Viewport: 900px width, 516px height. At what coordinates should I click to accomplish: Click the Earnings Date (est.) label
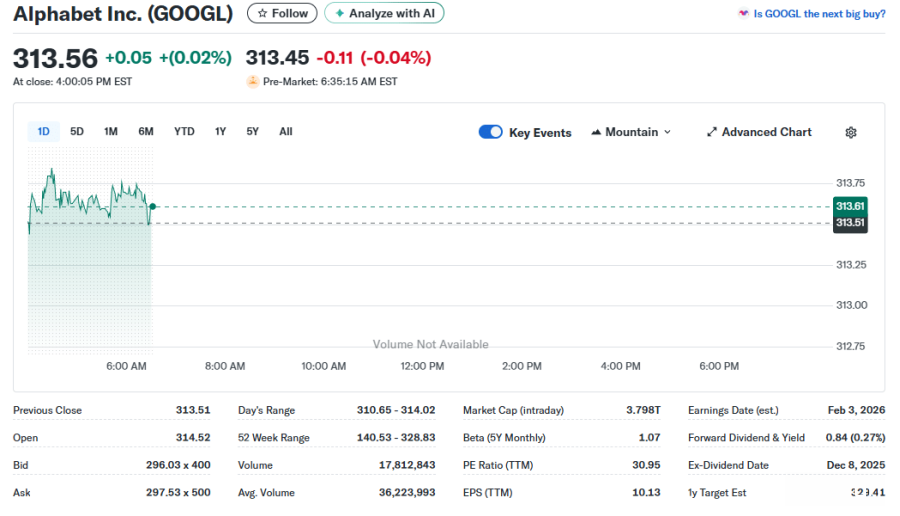(733, 410)
